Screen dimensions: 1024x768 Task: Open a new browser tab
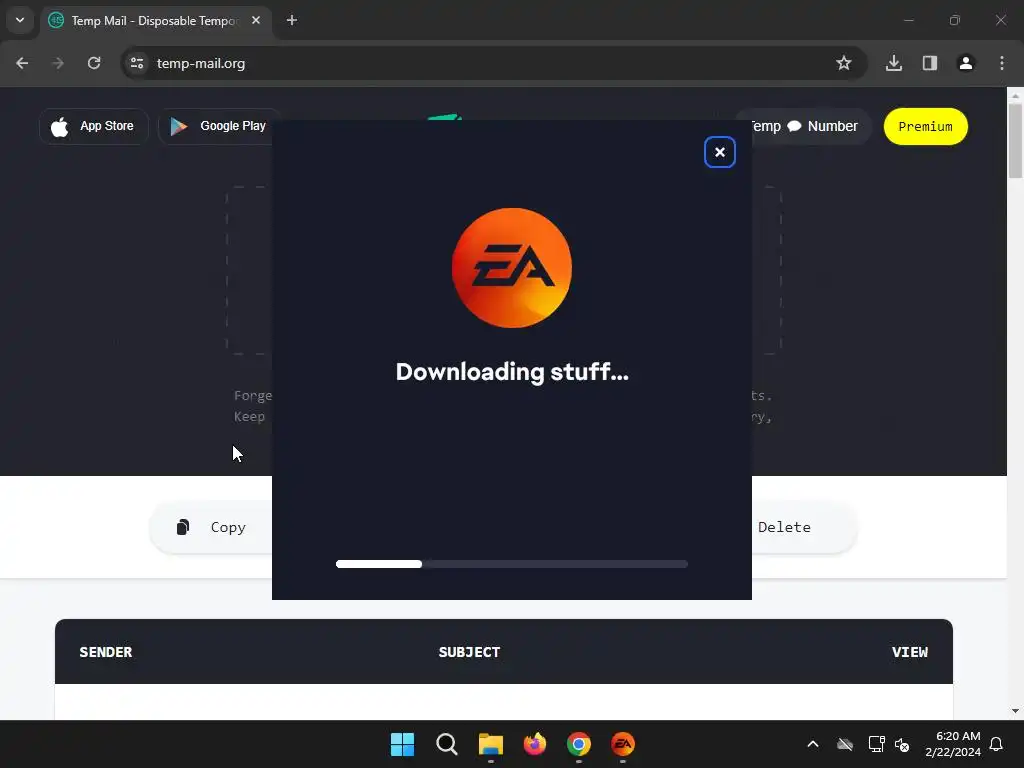tap(292, 21)
